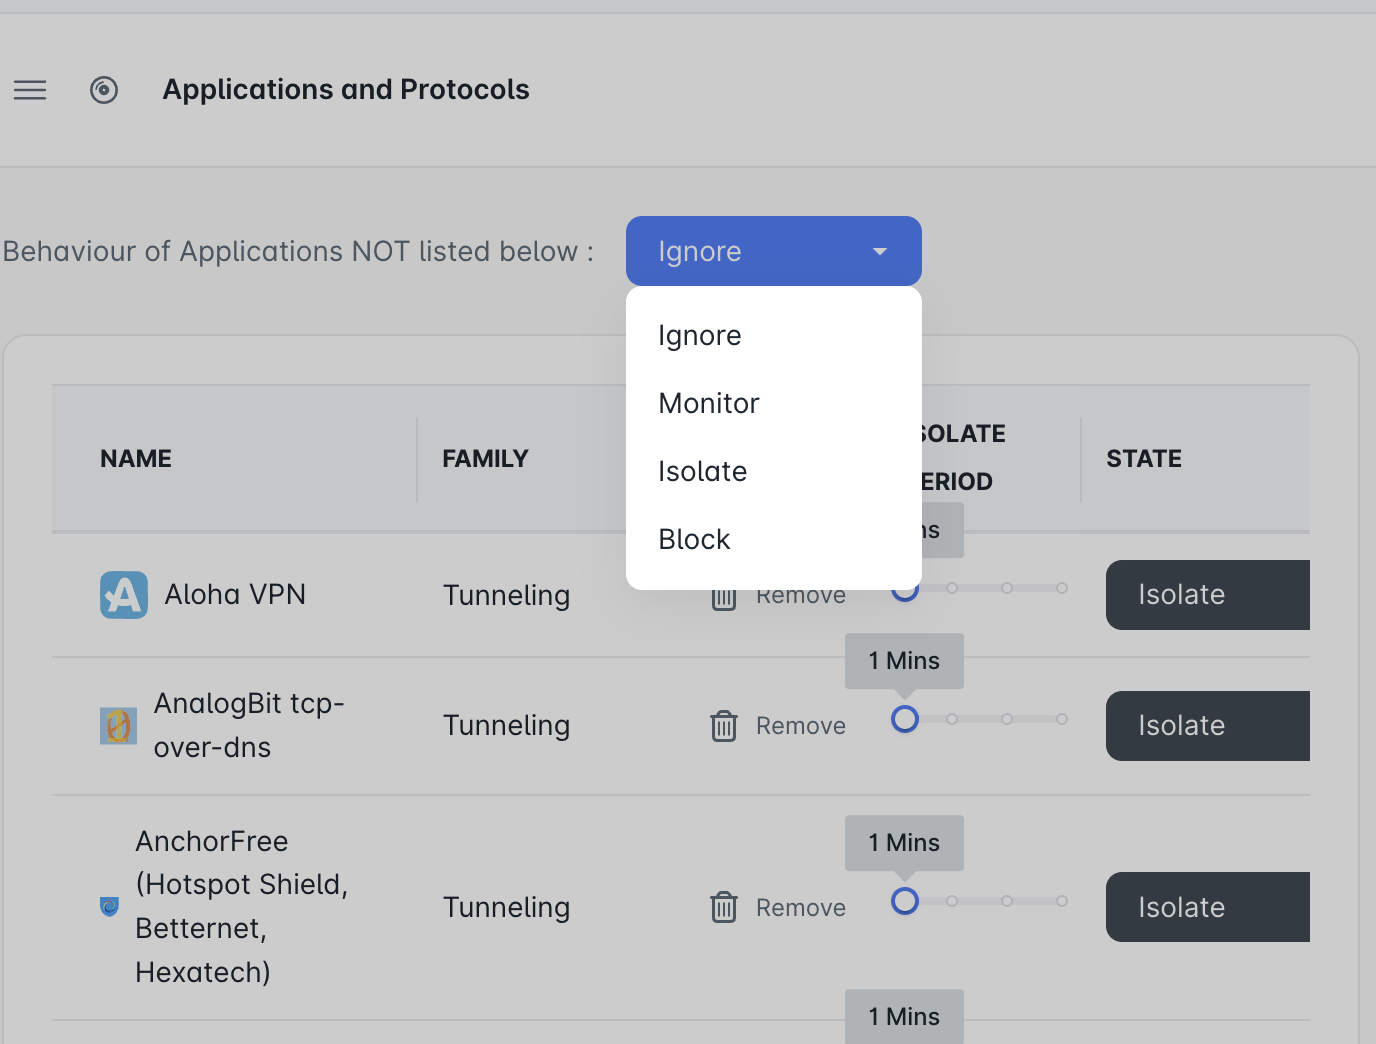Viewport: 1376px width, 1044px height.
Task: Click the AnalogBit tcp-over-dns name text
Action: coord(249,726)
